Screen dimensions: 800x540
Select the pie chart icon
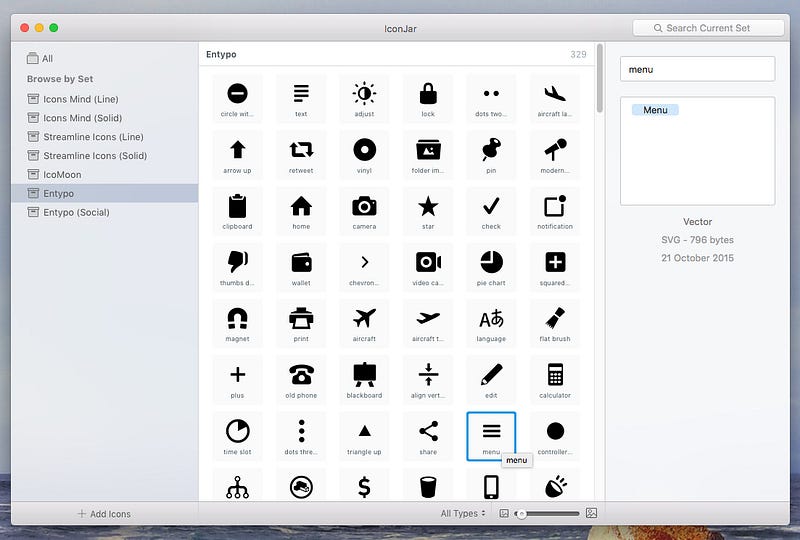491,267
